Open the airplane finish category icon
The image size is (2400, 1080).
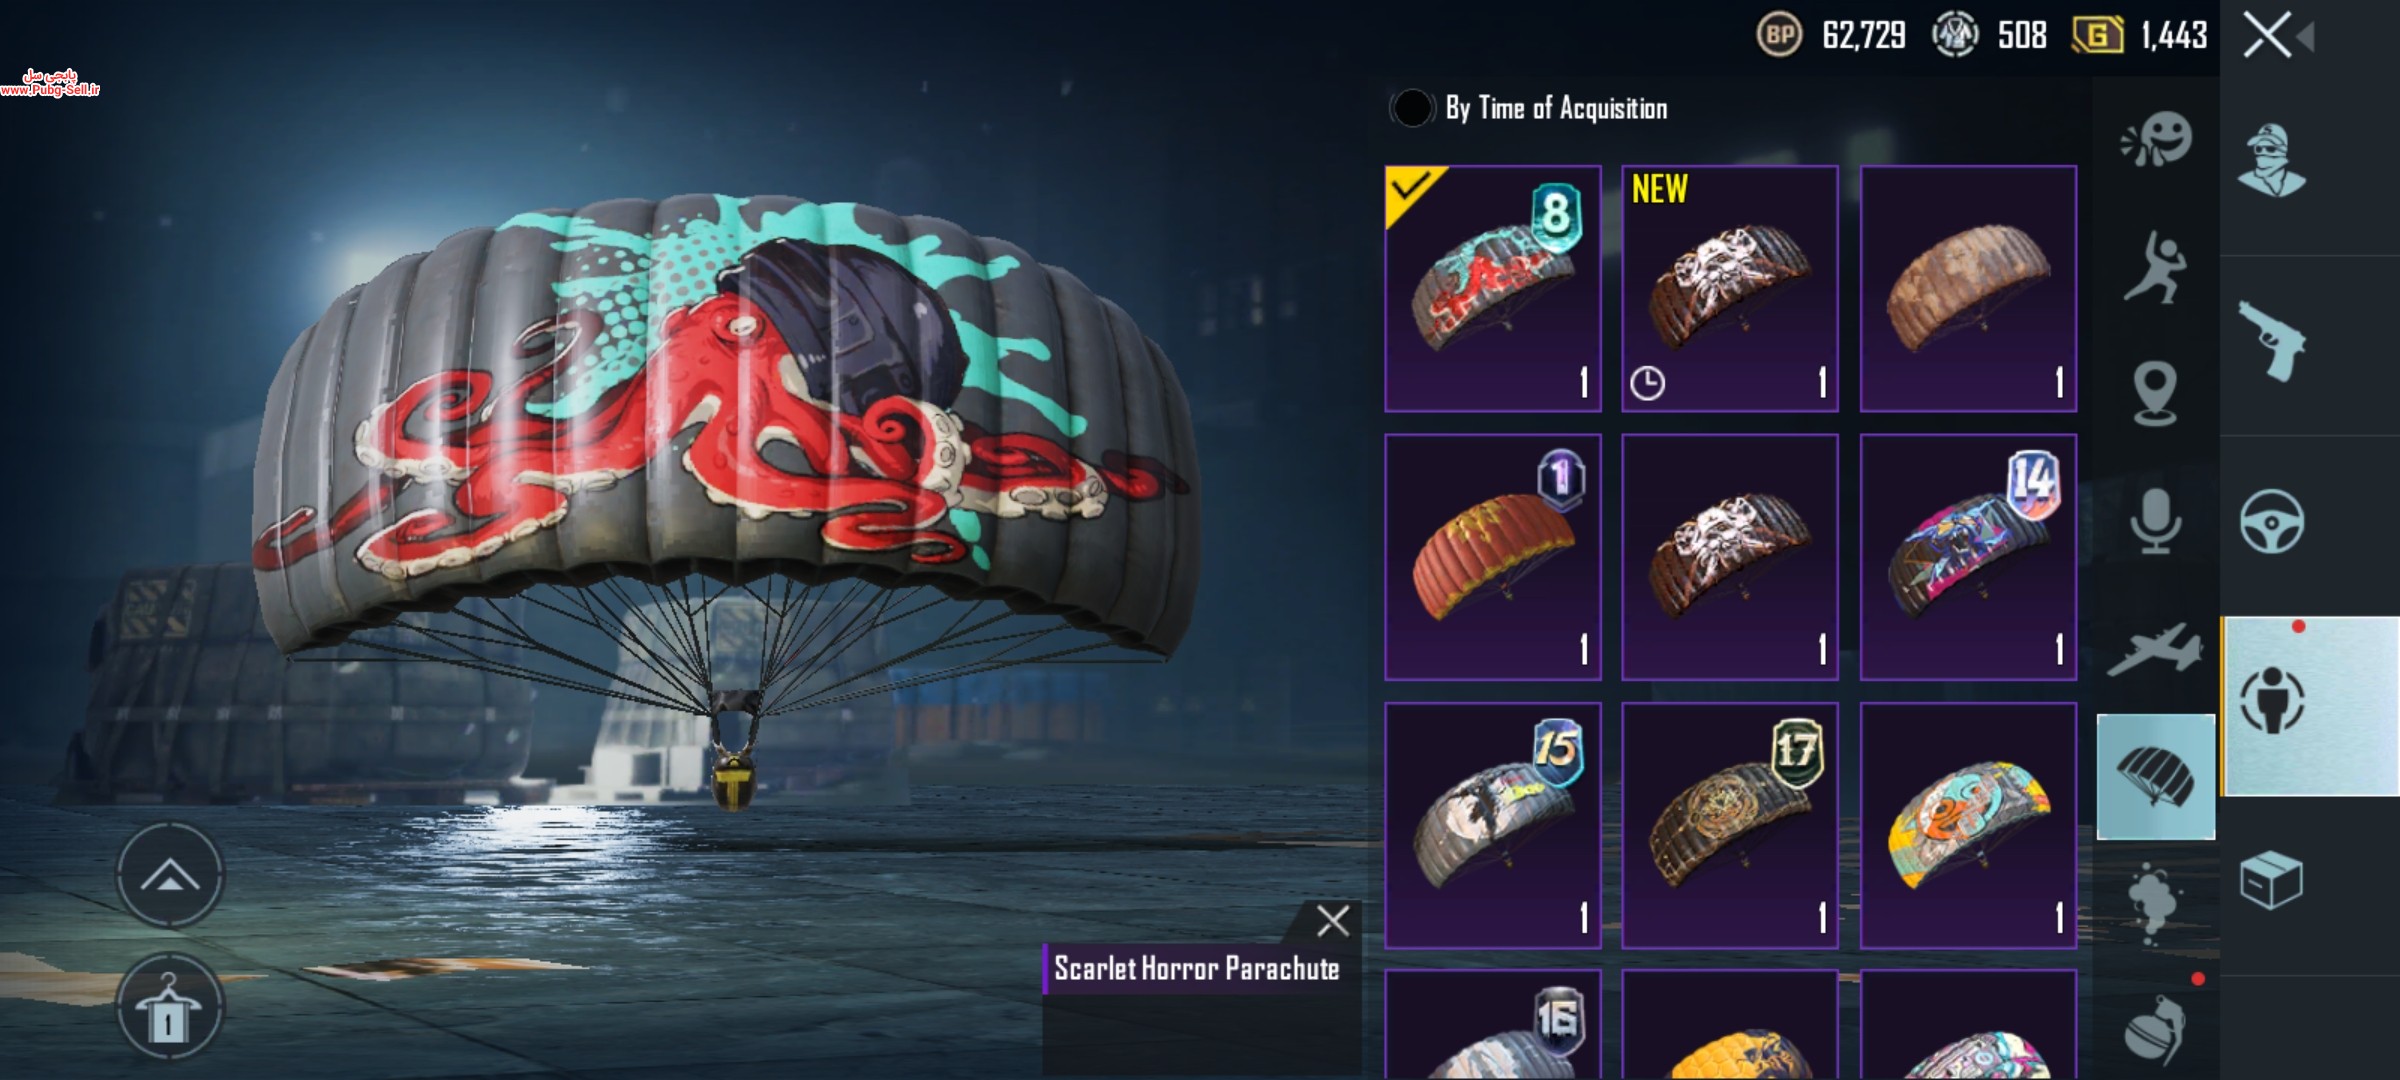tap(2155, 649)
